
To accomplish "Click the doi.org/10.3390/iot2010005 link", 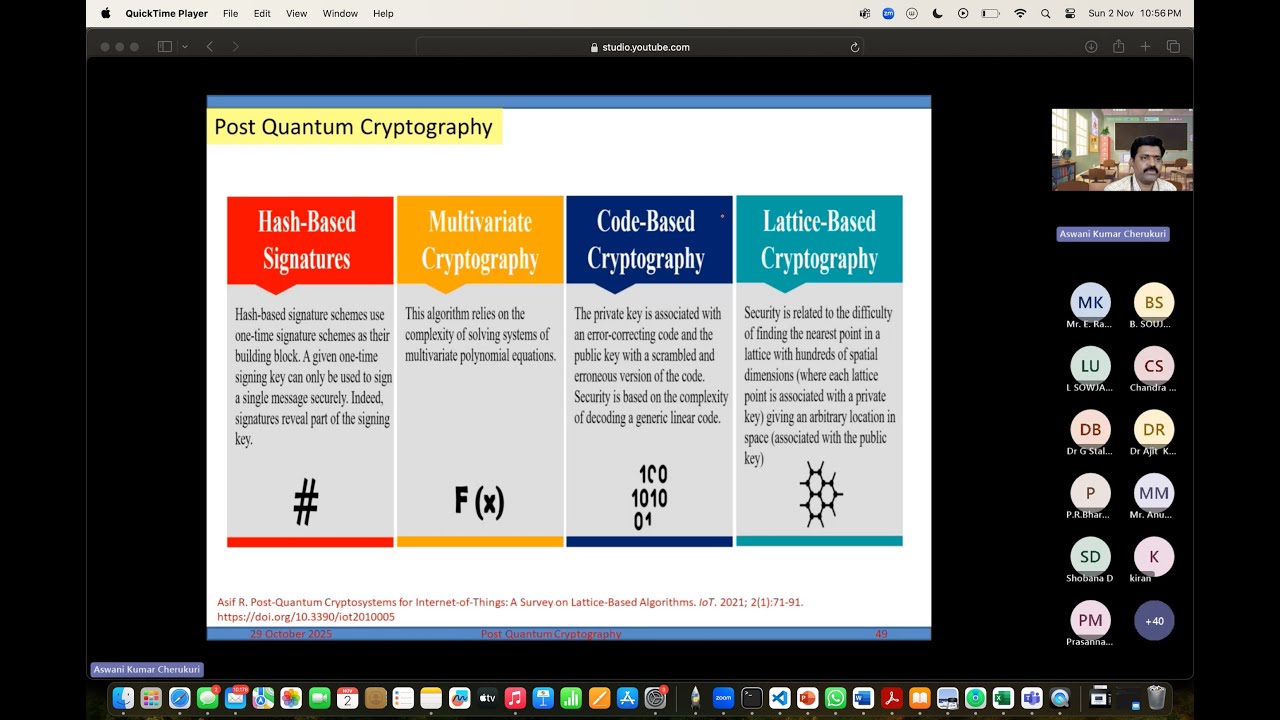I will (305, 616).
